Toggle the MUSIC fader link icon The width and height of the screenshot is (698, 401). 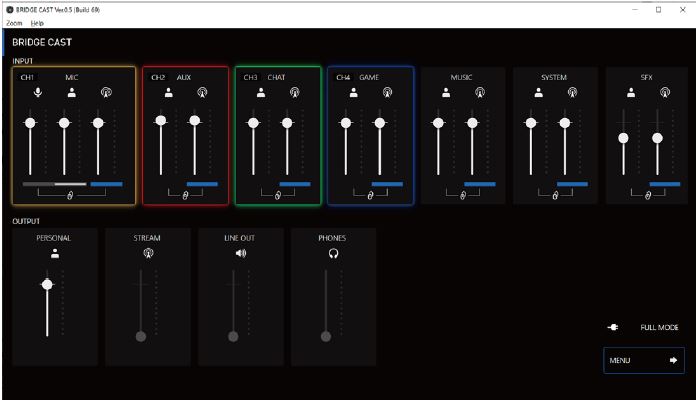(x=463, y=195)
